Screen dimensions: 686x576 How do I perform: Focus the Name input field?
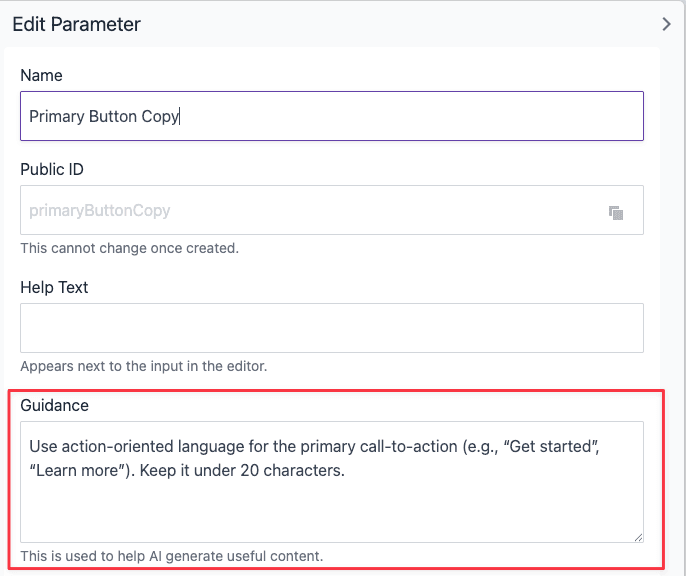click(400, 116)
